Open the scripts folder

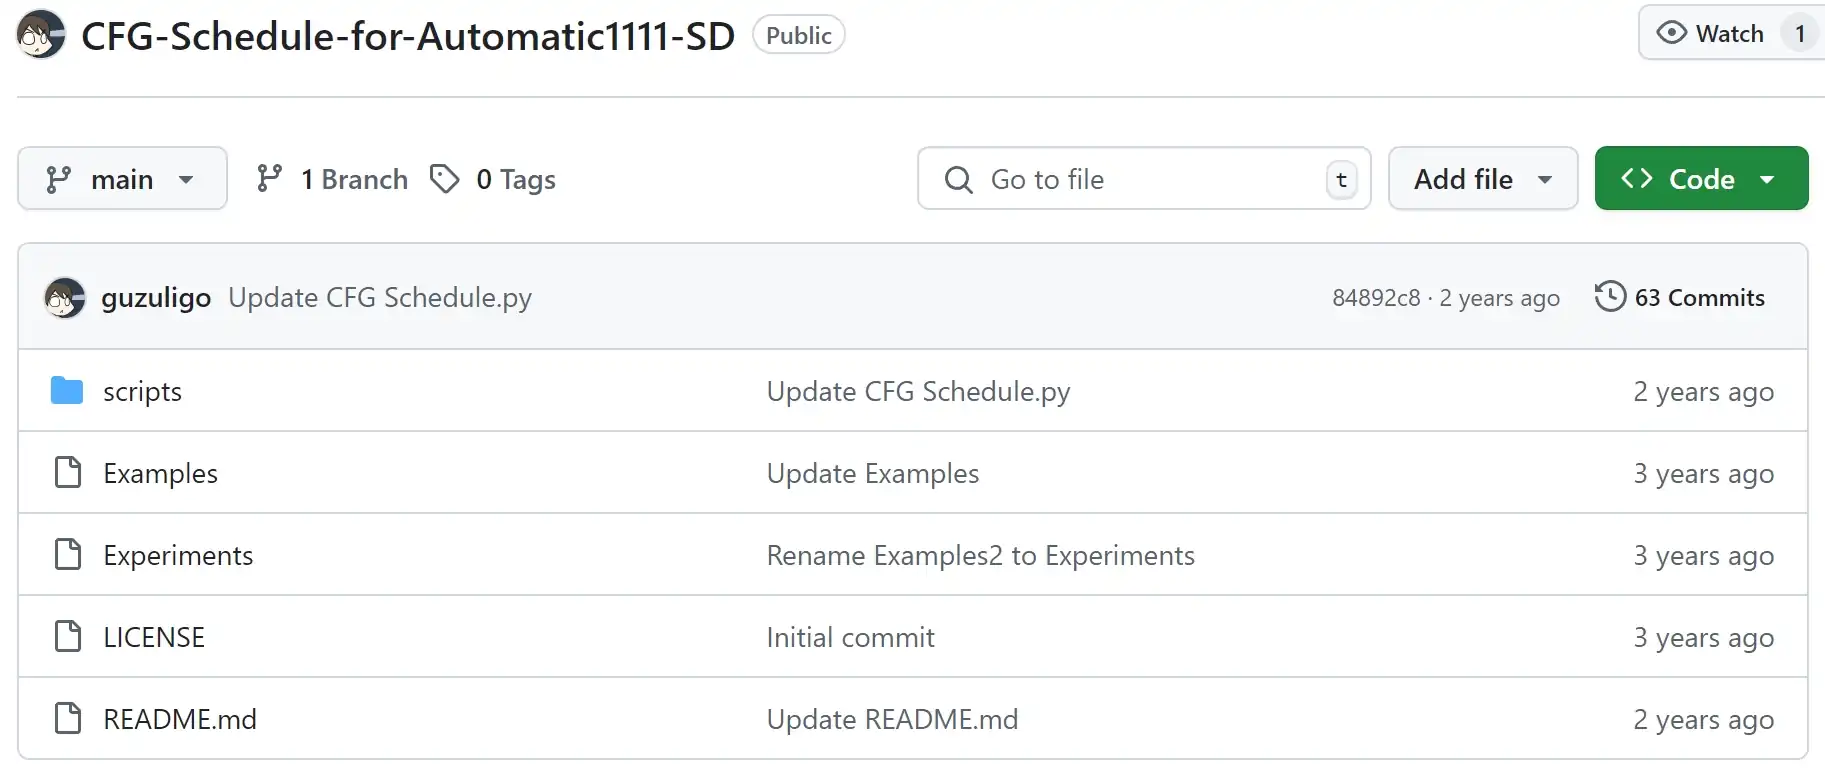[x=142, y=391]
